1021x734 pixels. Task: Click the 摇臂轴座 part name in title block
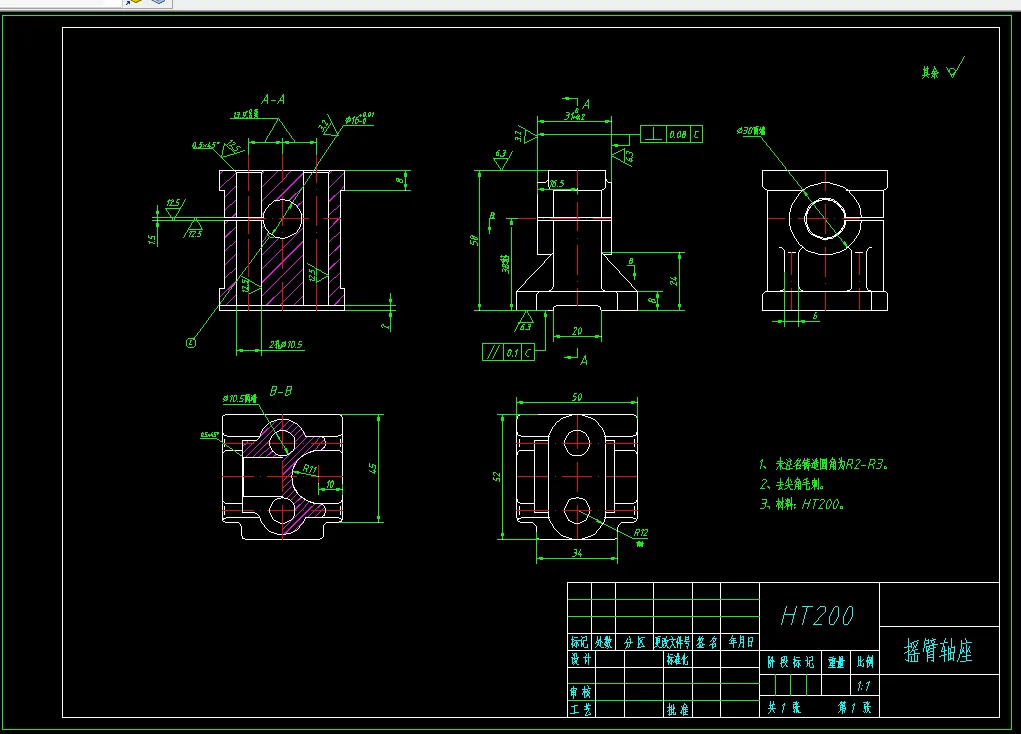point(938,651)
